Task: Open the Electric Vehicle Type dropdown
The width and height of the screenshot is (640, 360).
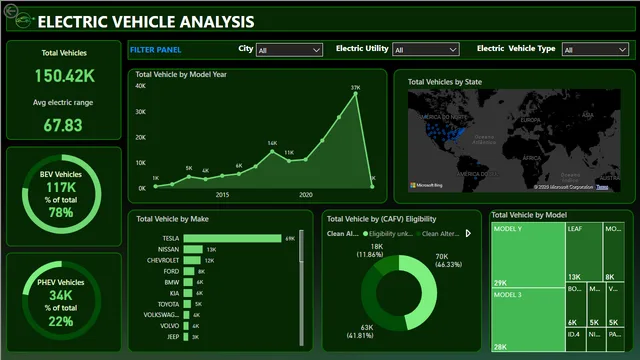Action: [595, 50]
